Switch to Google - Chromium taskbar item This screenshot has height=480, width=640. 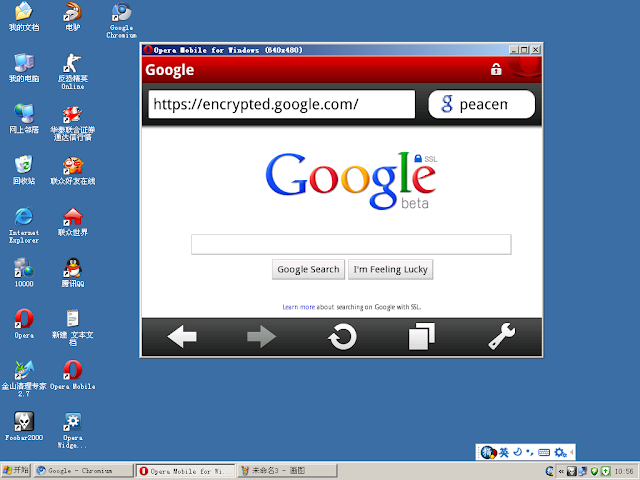tap(83, 471)
